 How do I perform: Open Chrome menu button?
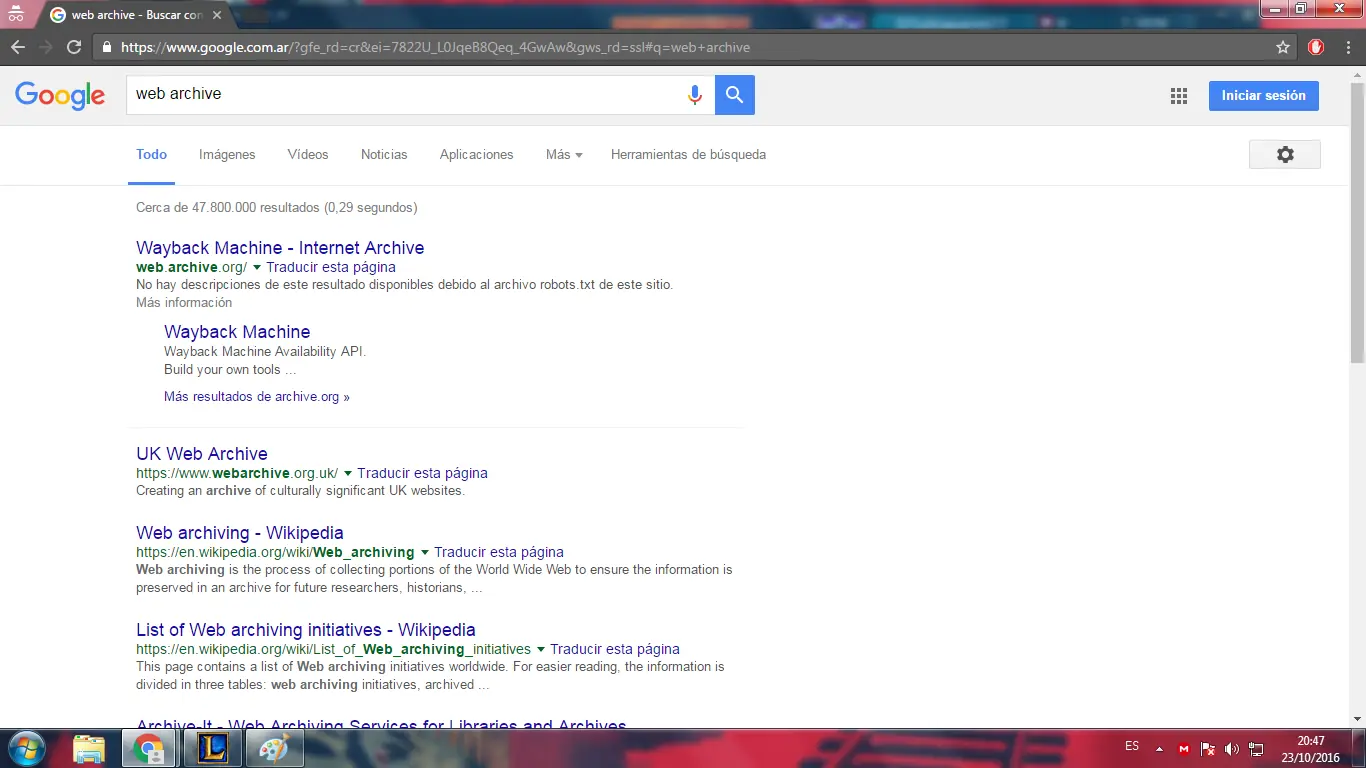point(1348,47)
